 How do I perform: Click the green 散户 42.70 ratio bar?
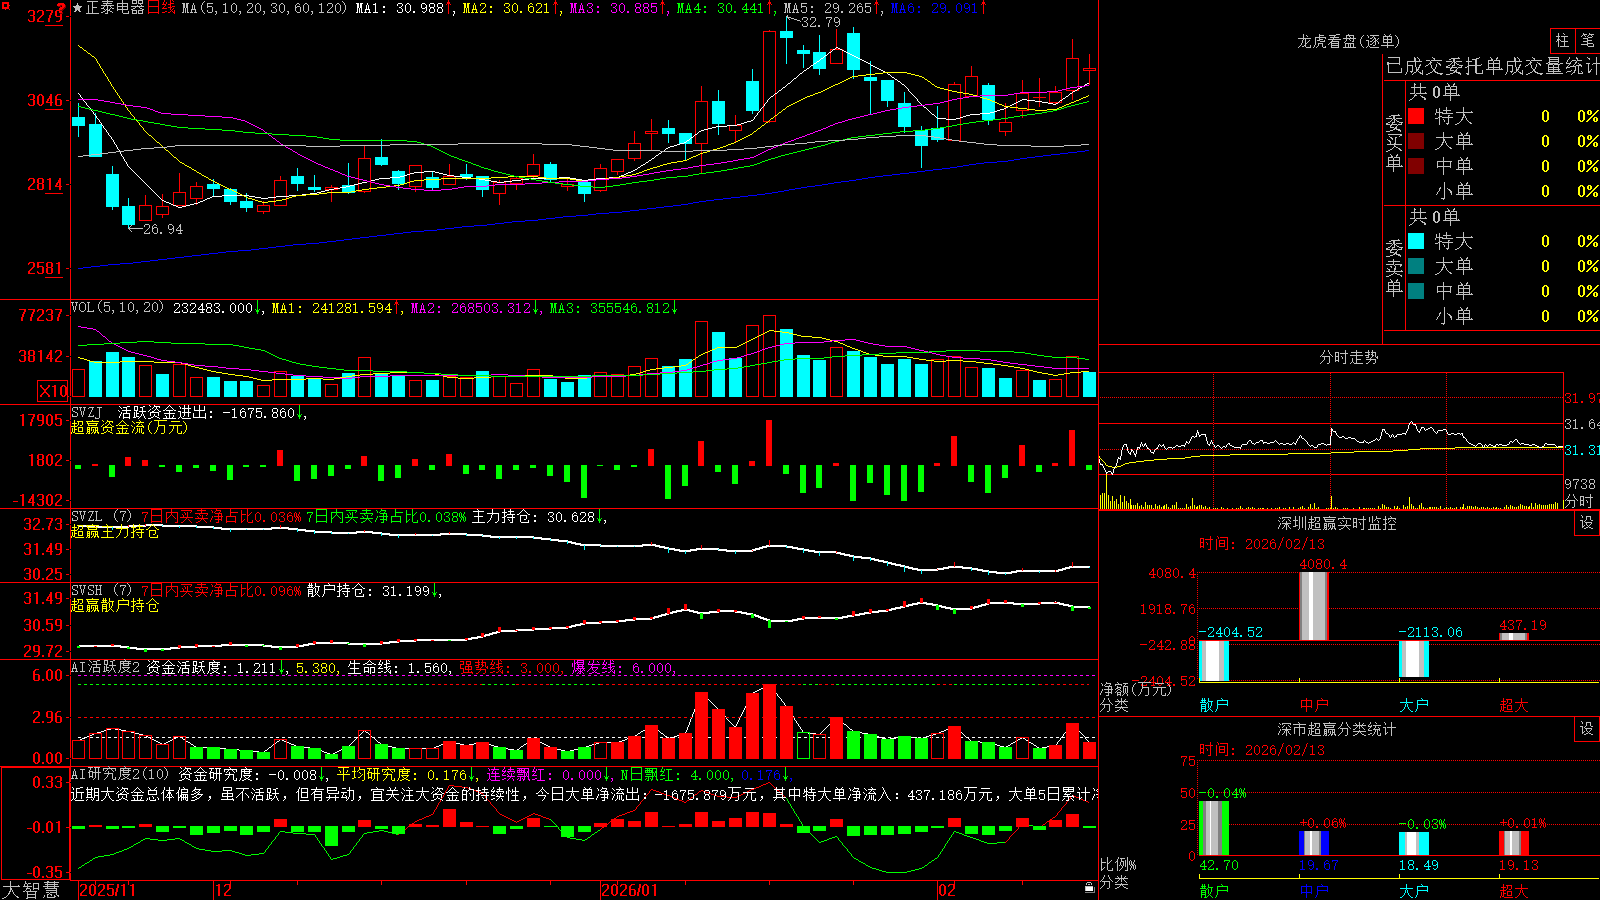(1214, 828)
